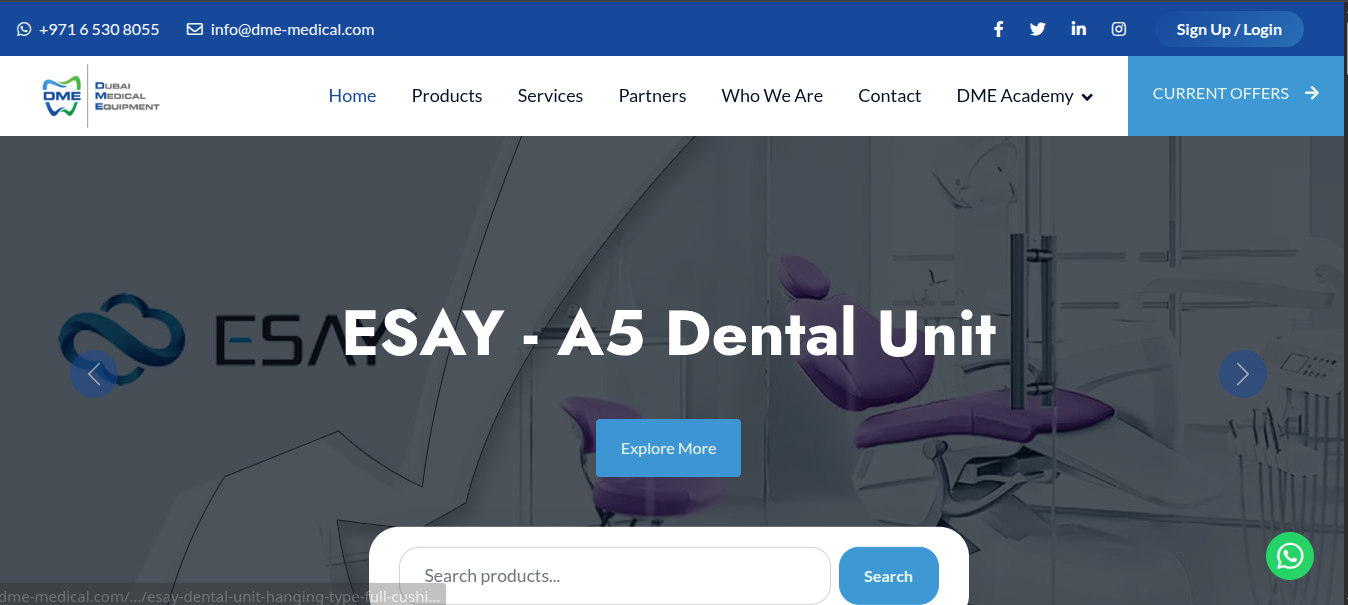This screenshot has height=605, width=1348.
Task: Open the Products menu item
Action: 447,96
